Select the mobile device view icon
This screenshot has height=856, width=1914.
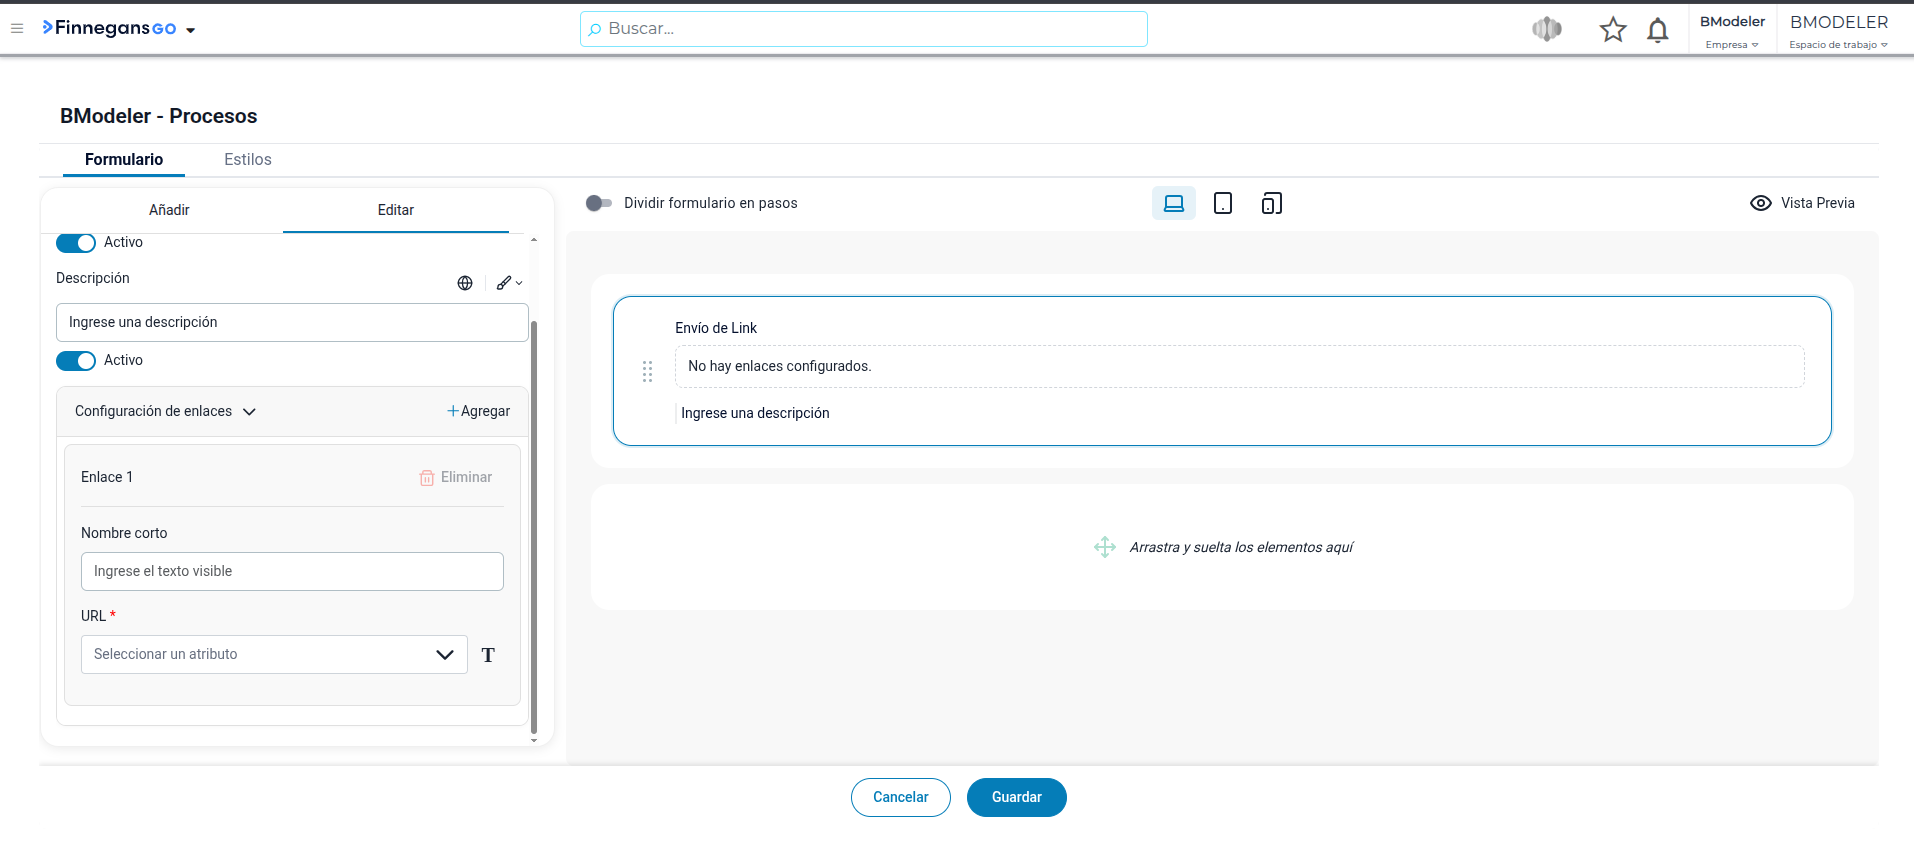click(x=1272, y=203)
